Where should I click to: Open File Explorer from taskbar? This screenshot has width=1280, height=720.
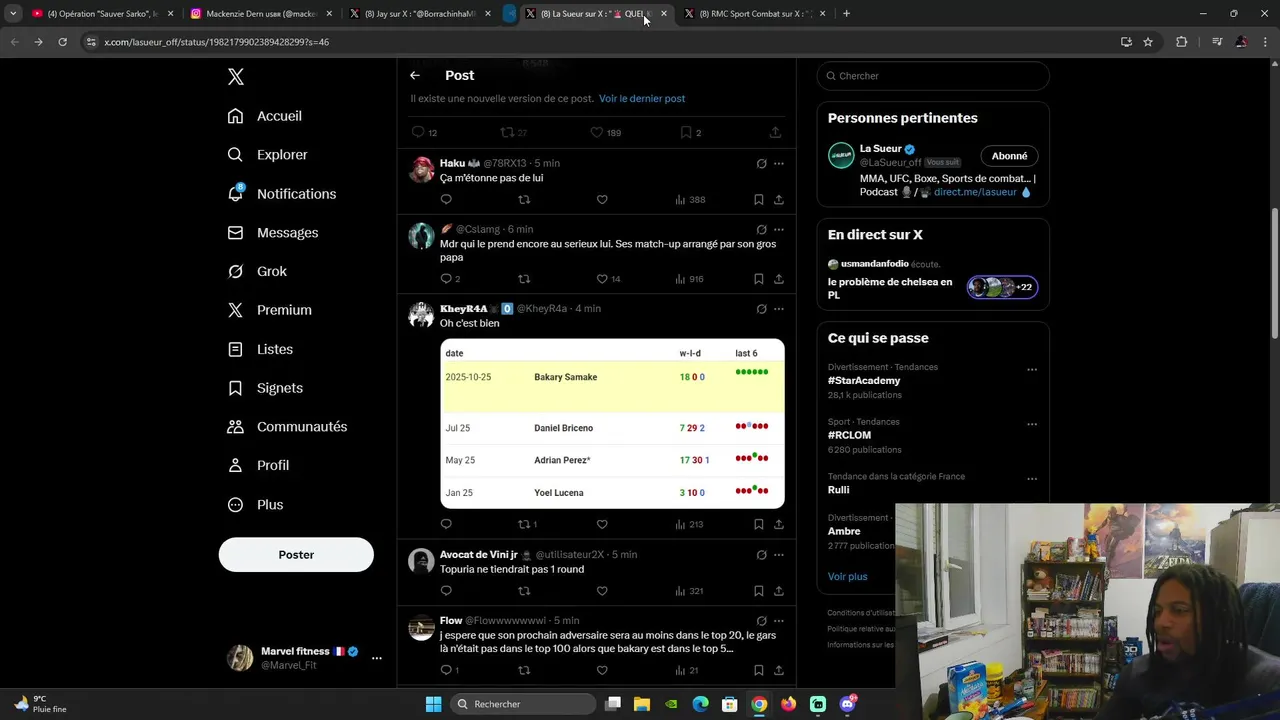click(x=642, y=704)
